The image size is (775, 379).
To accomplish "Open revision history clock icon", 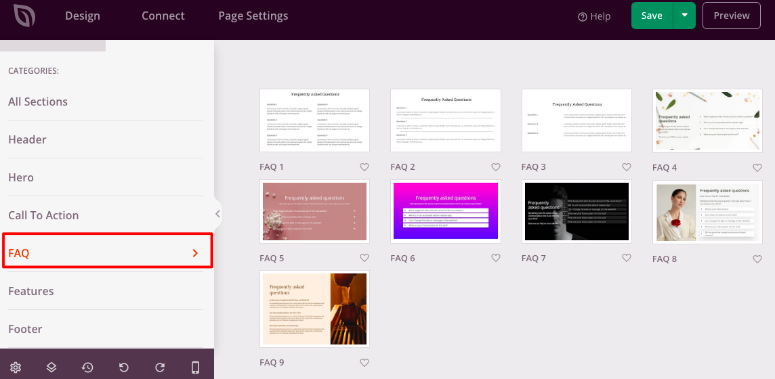I will pos(87,367).
